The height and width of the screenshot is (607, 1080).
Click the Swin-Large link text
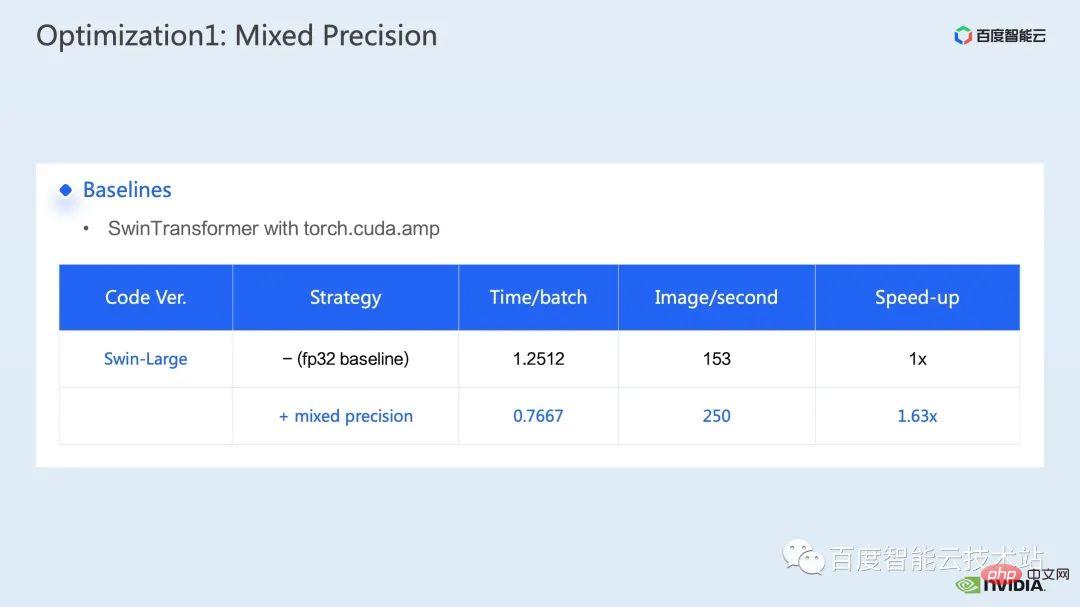(145, 359)
